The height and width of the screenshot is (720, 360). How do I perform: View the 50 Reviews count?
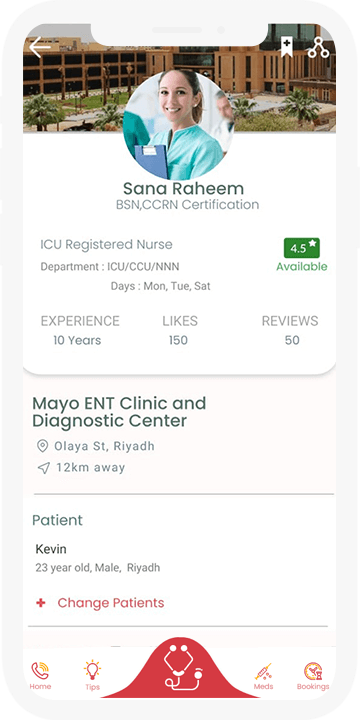[x=292, y=340]
